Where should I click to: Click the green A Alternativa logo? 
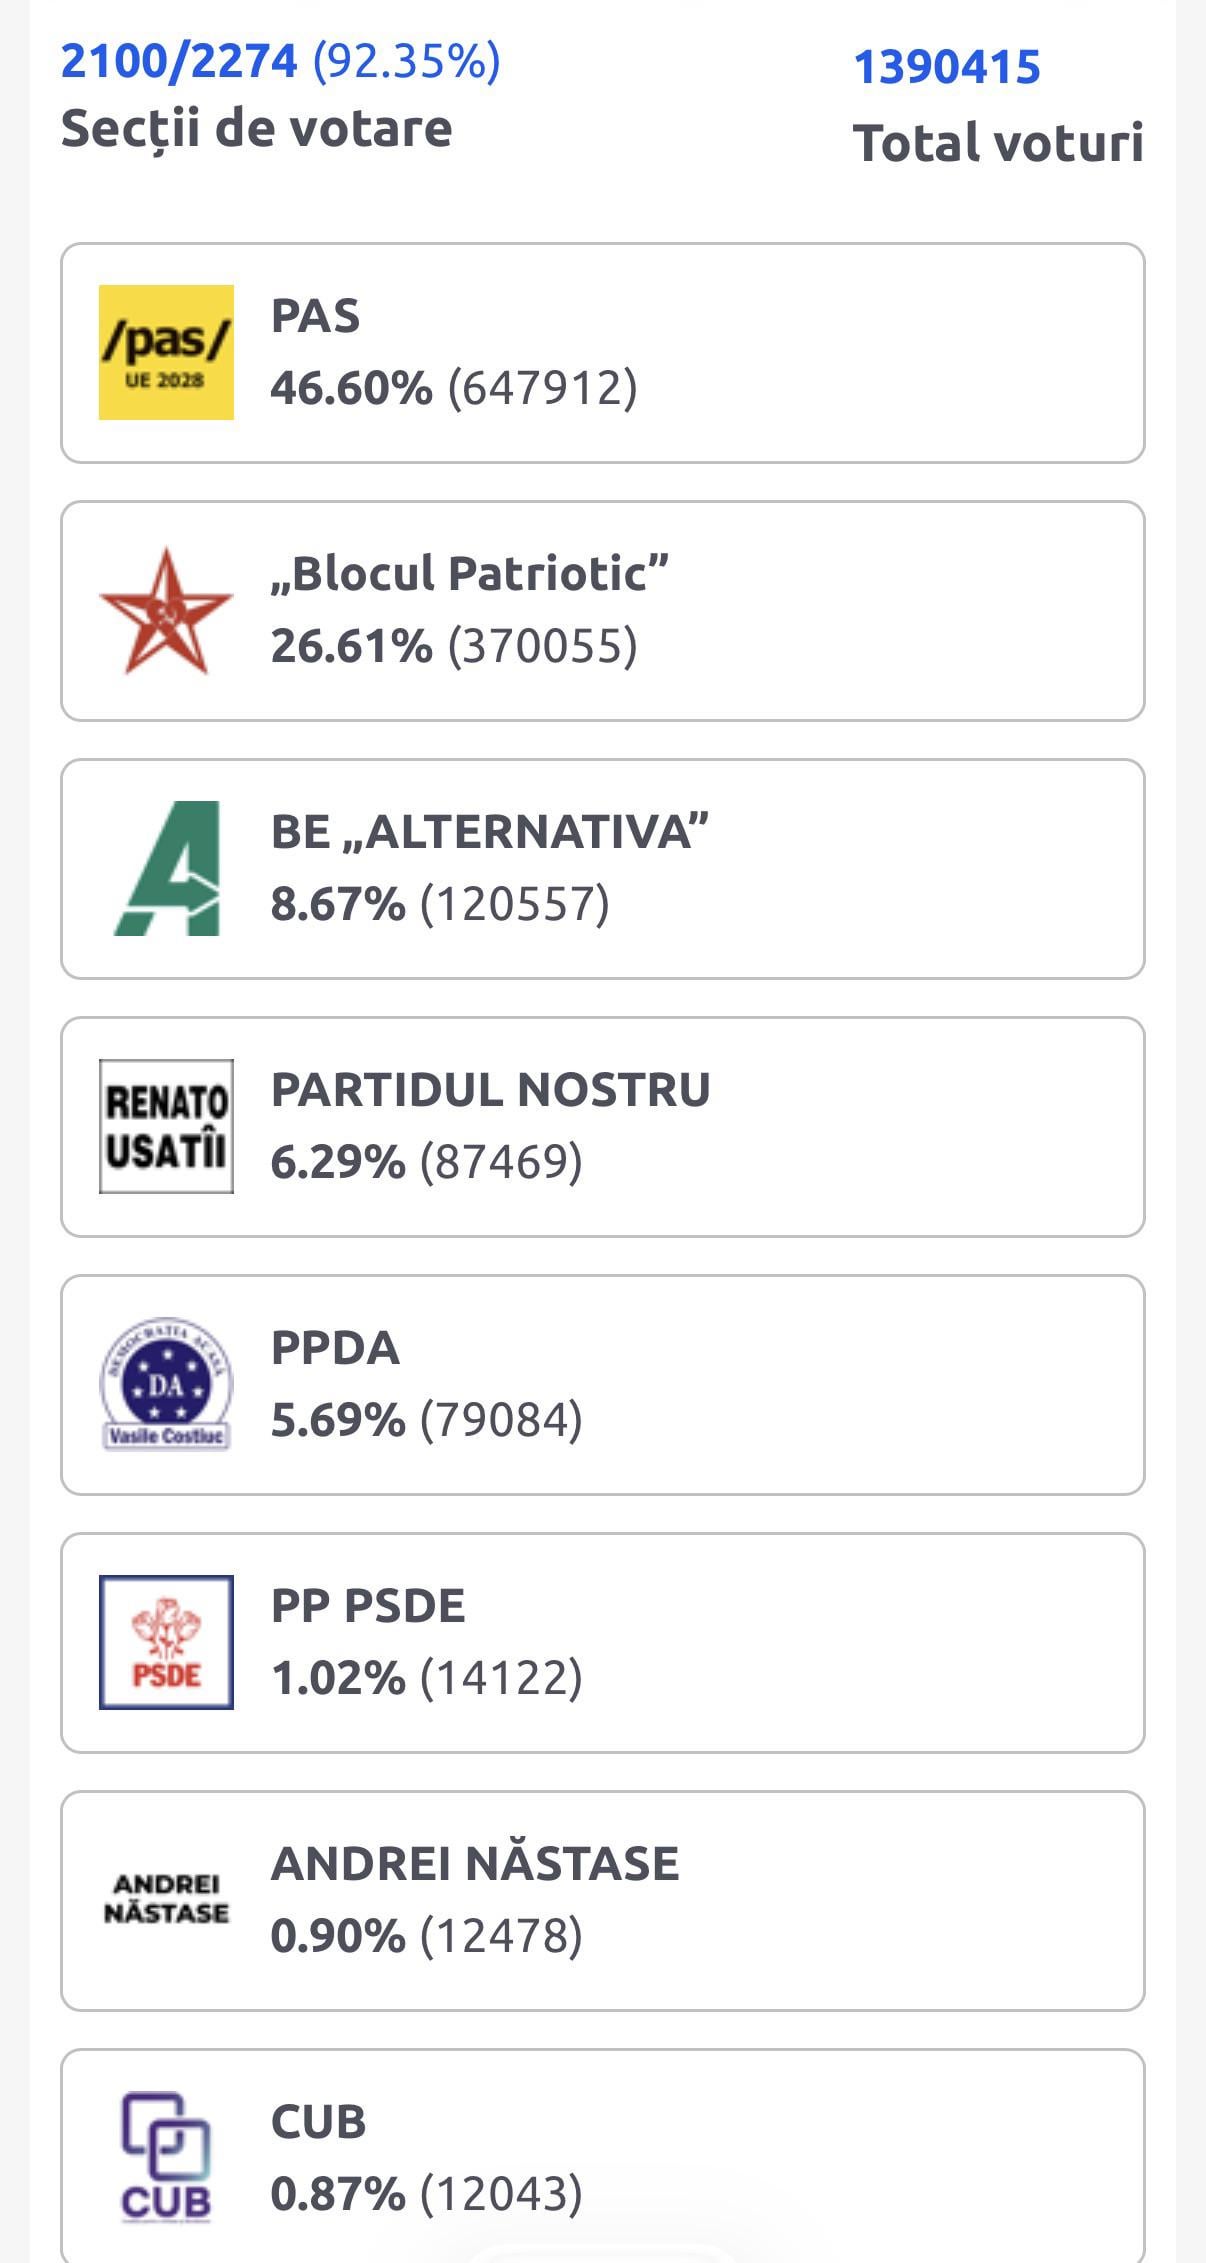click(x=168, y=868)
